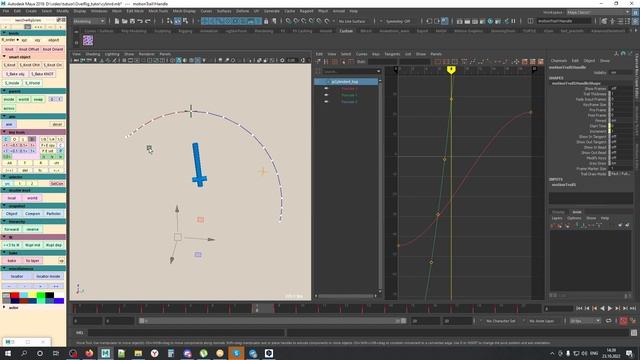This screenshot has height=360, width=640.
Task: Click the purple custom shelf icon
Action: (88, 40)
